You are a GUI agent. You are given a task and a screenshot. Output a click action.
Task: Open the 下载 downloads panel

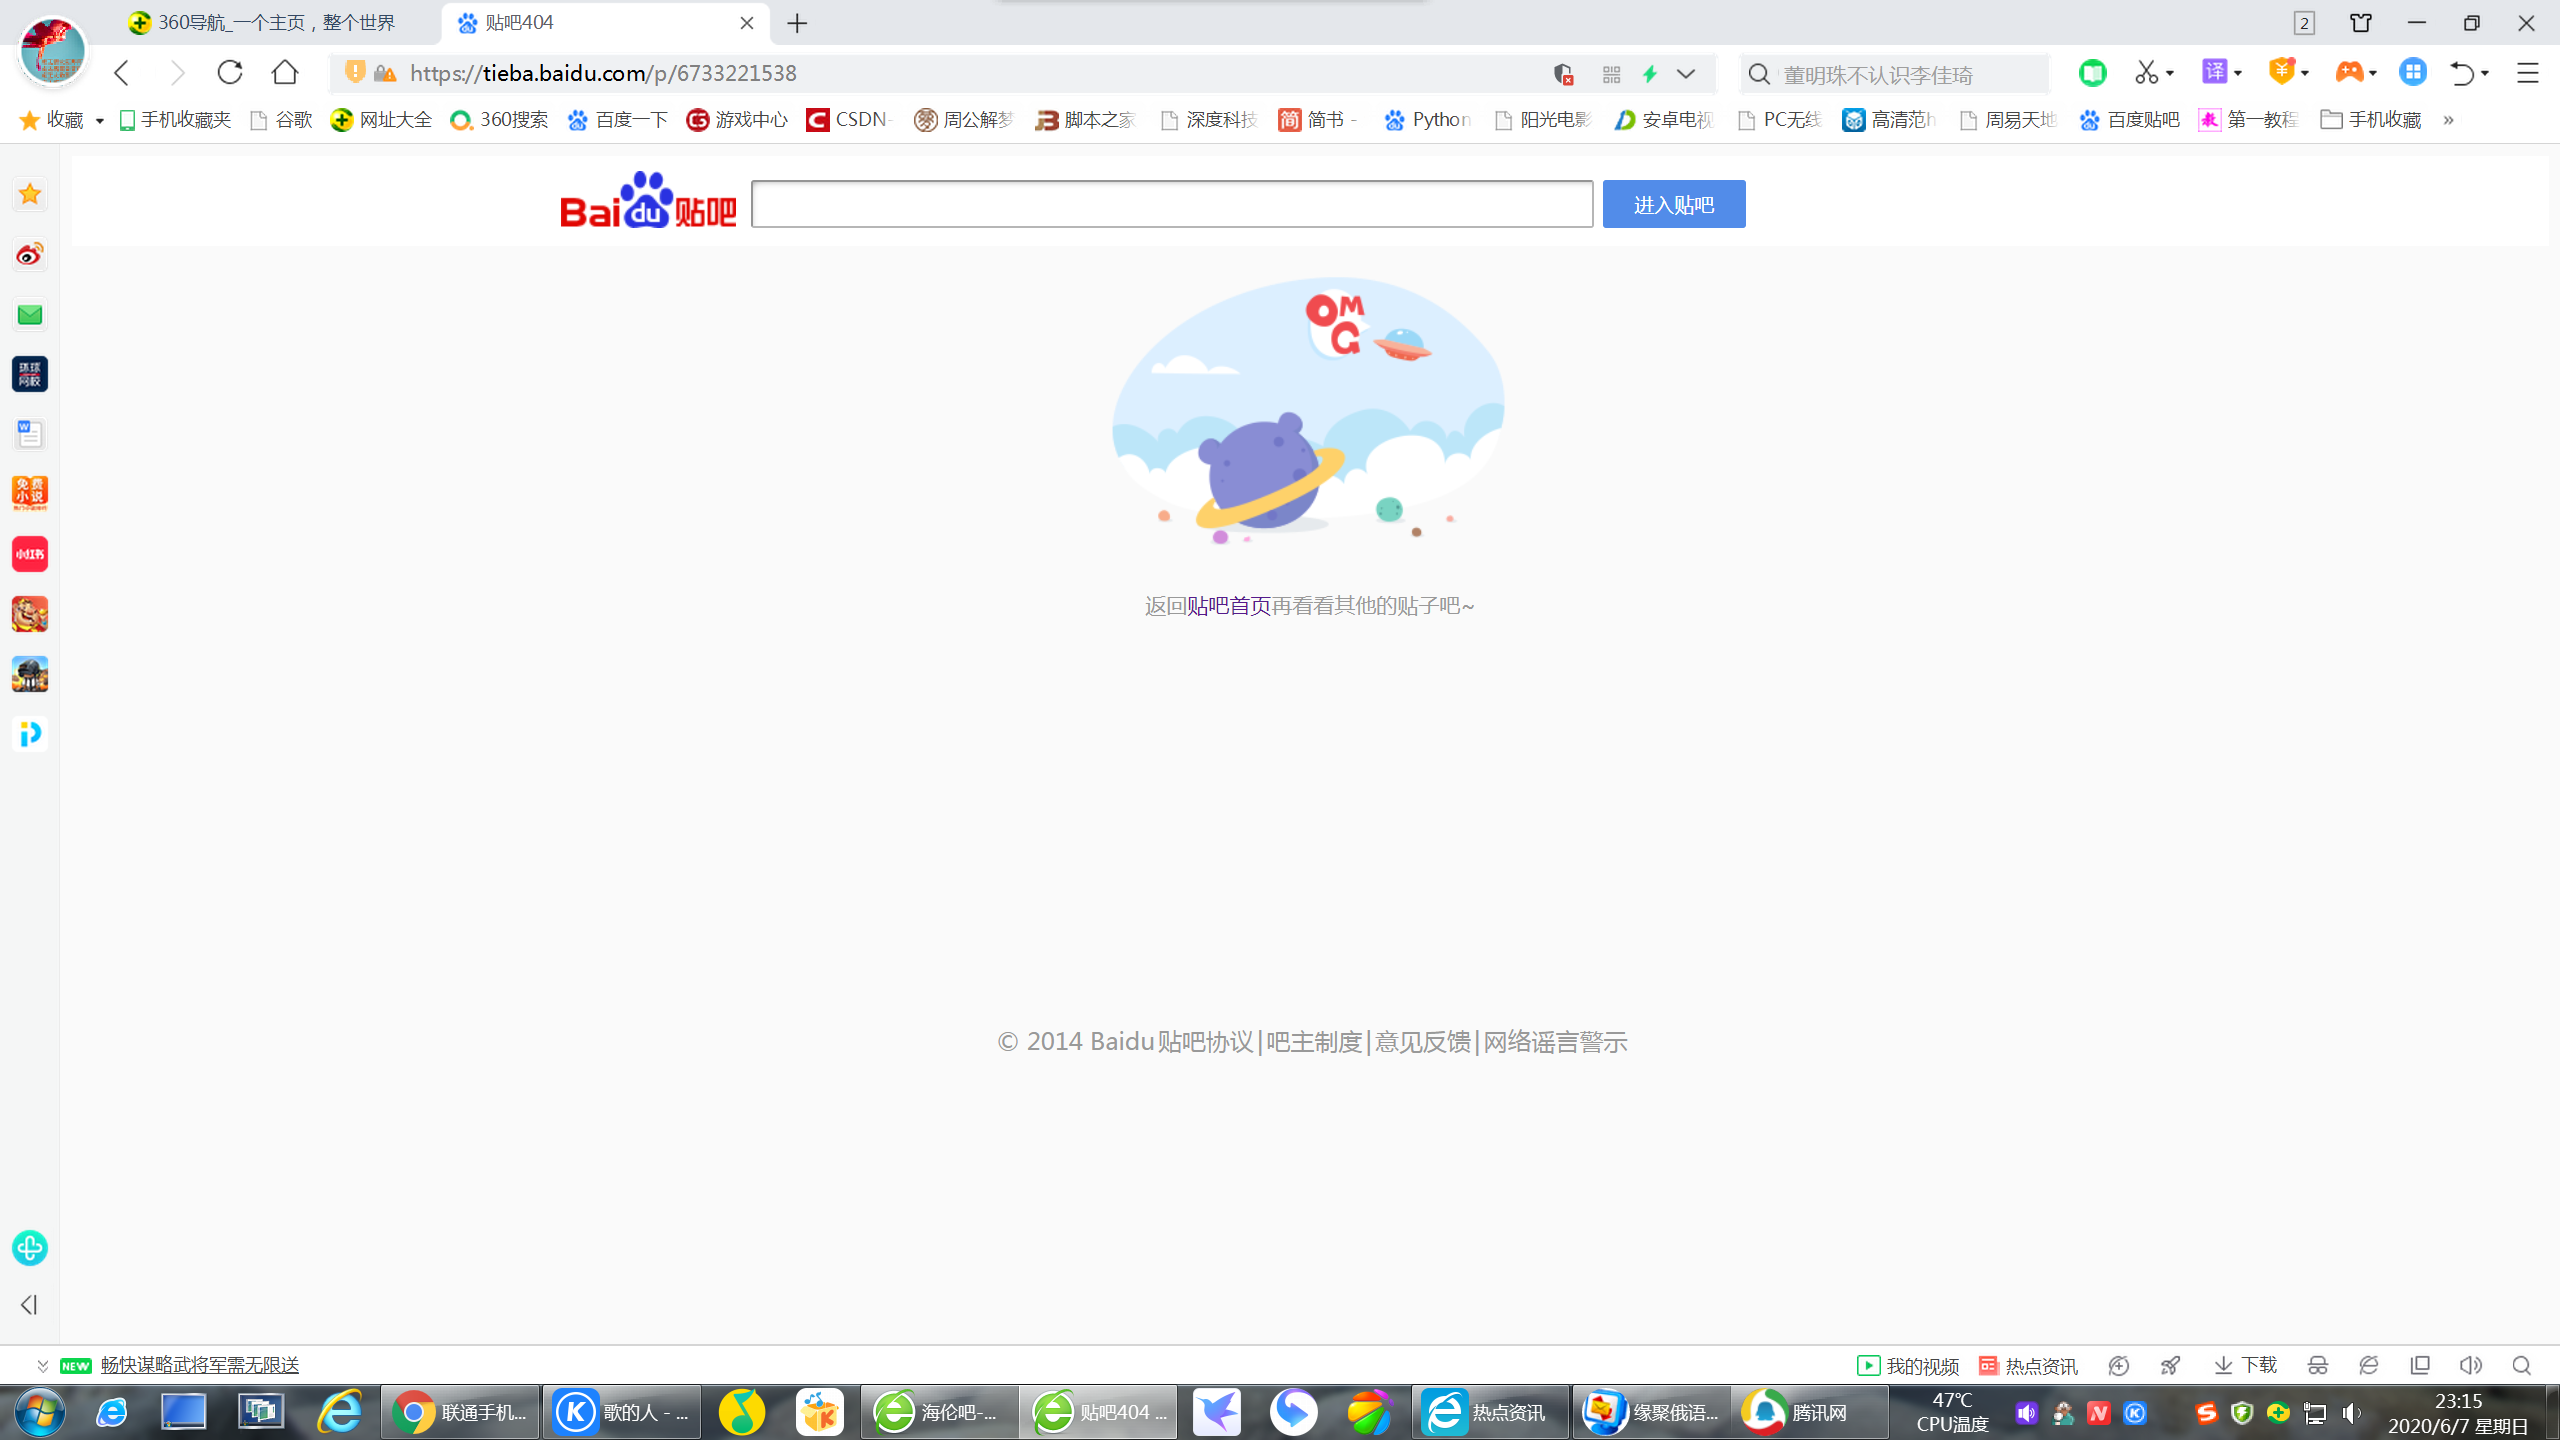(2245, 1366)
